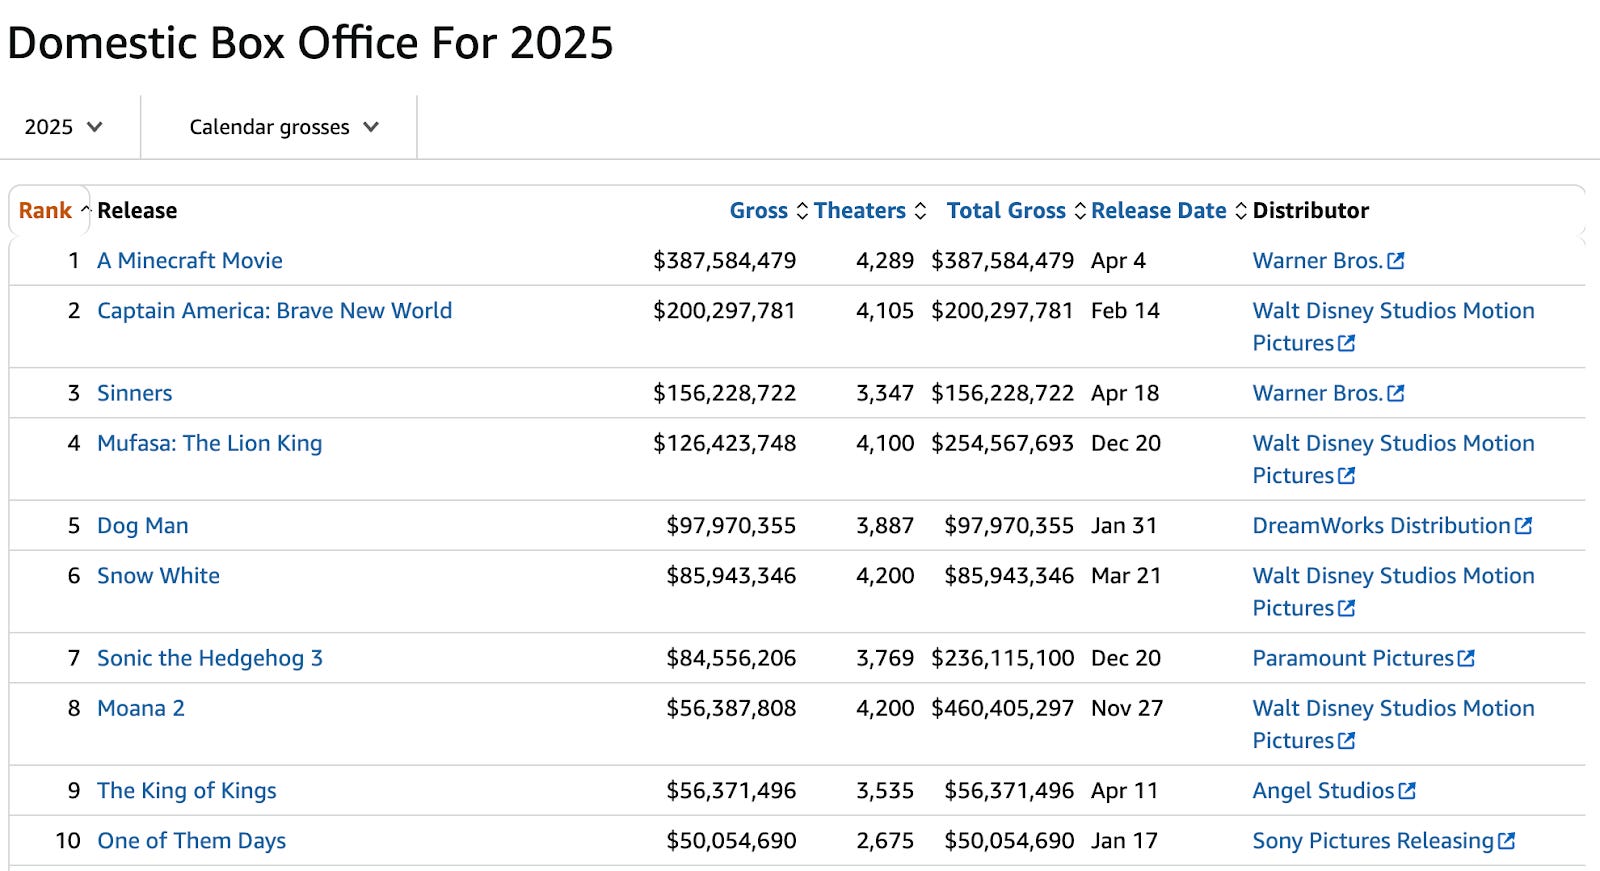The image size is (1600, 871).
Task: Open A Minecraft Movie release link
Action: point(190,260)
